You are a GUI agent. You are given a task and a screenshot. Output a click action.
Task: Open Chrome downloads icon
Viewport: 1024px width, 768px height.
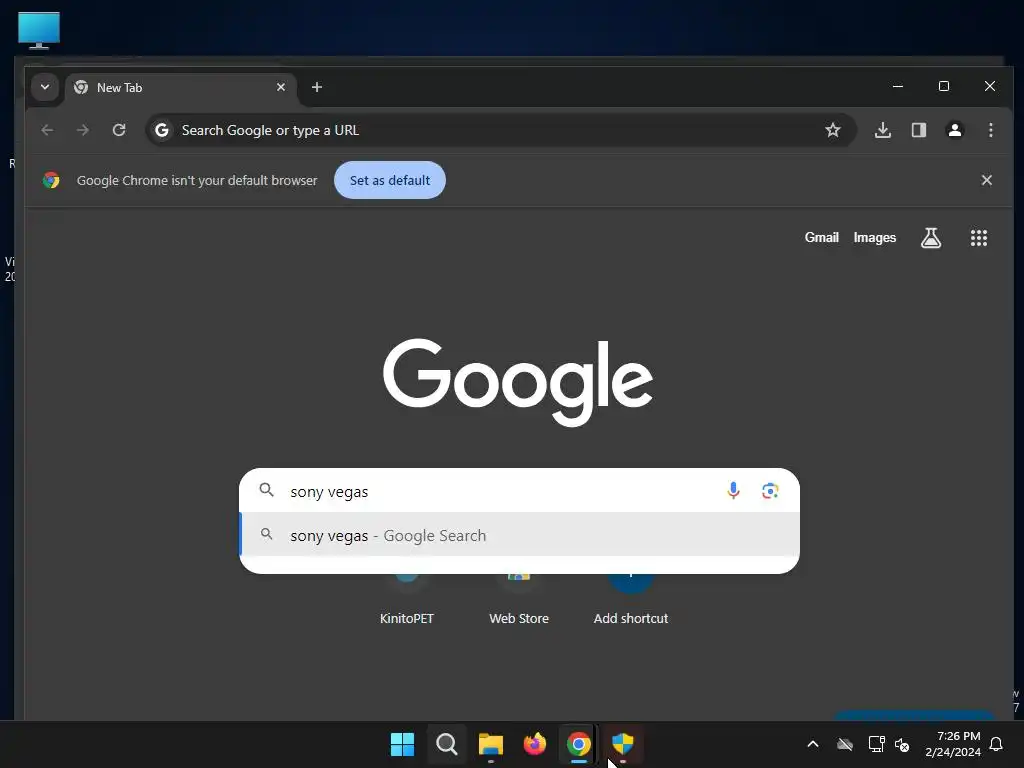[x=882, y=130]
